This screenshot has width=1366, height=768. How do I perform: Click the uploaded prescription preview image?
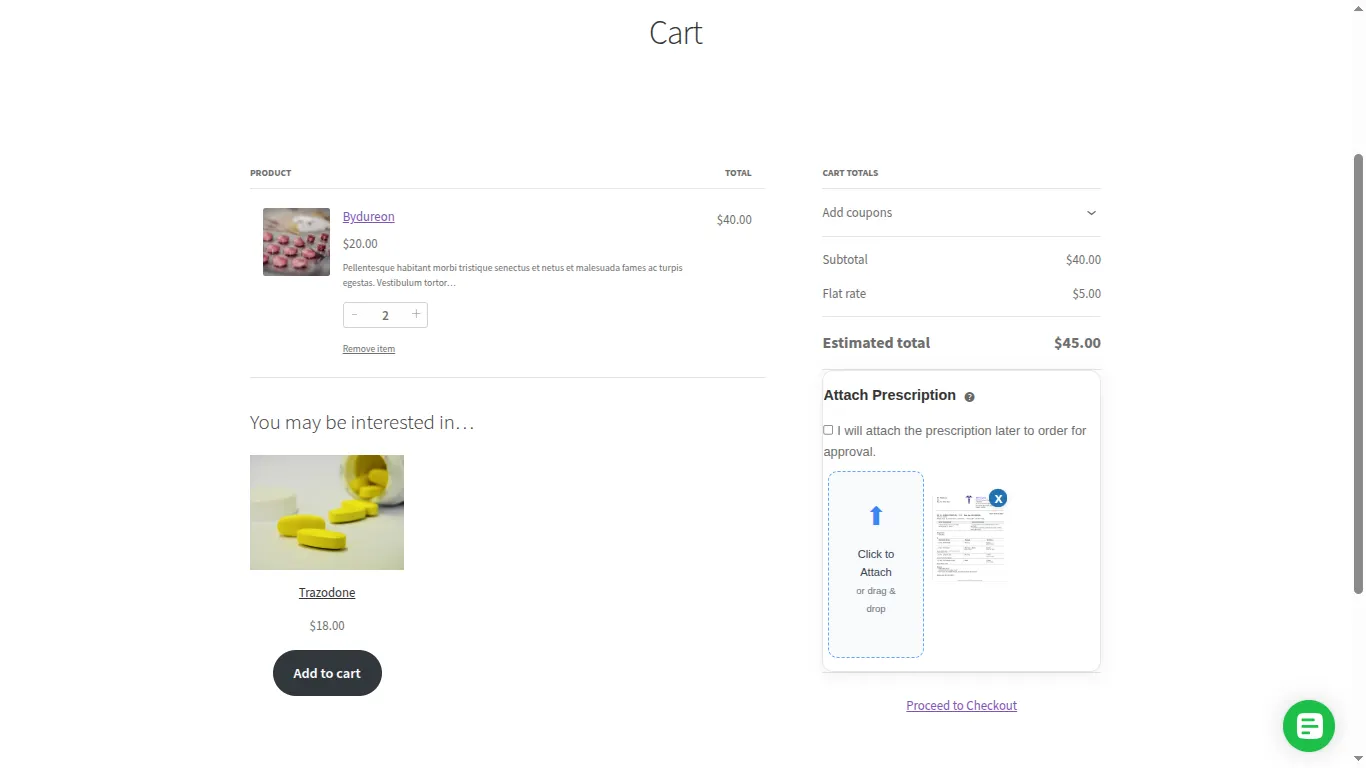point(968,535)
